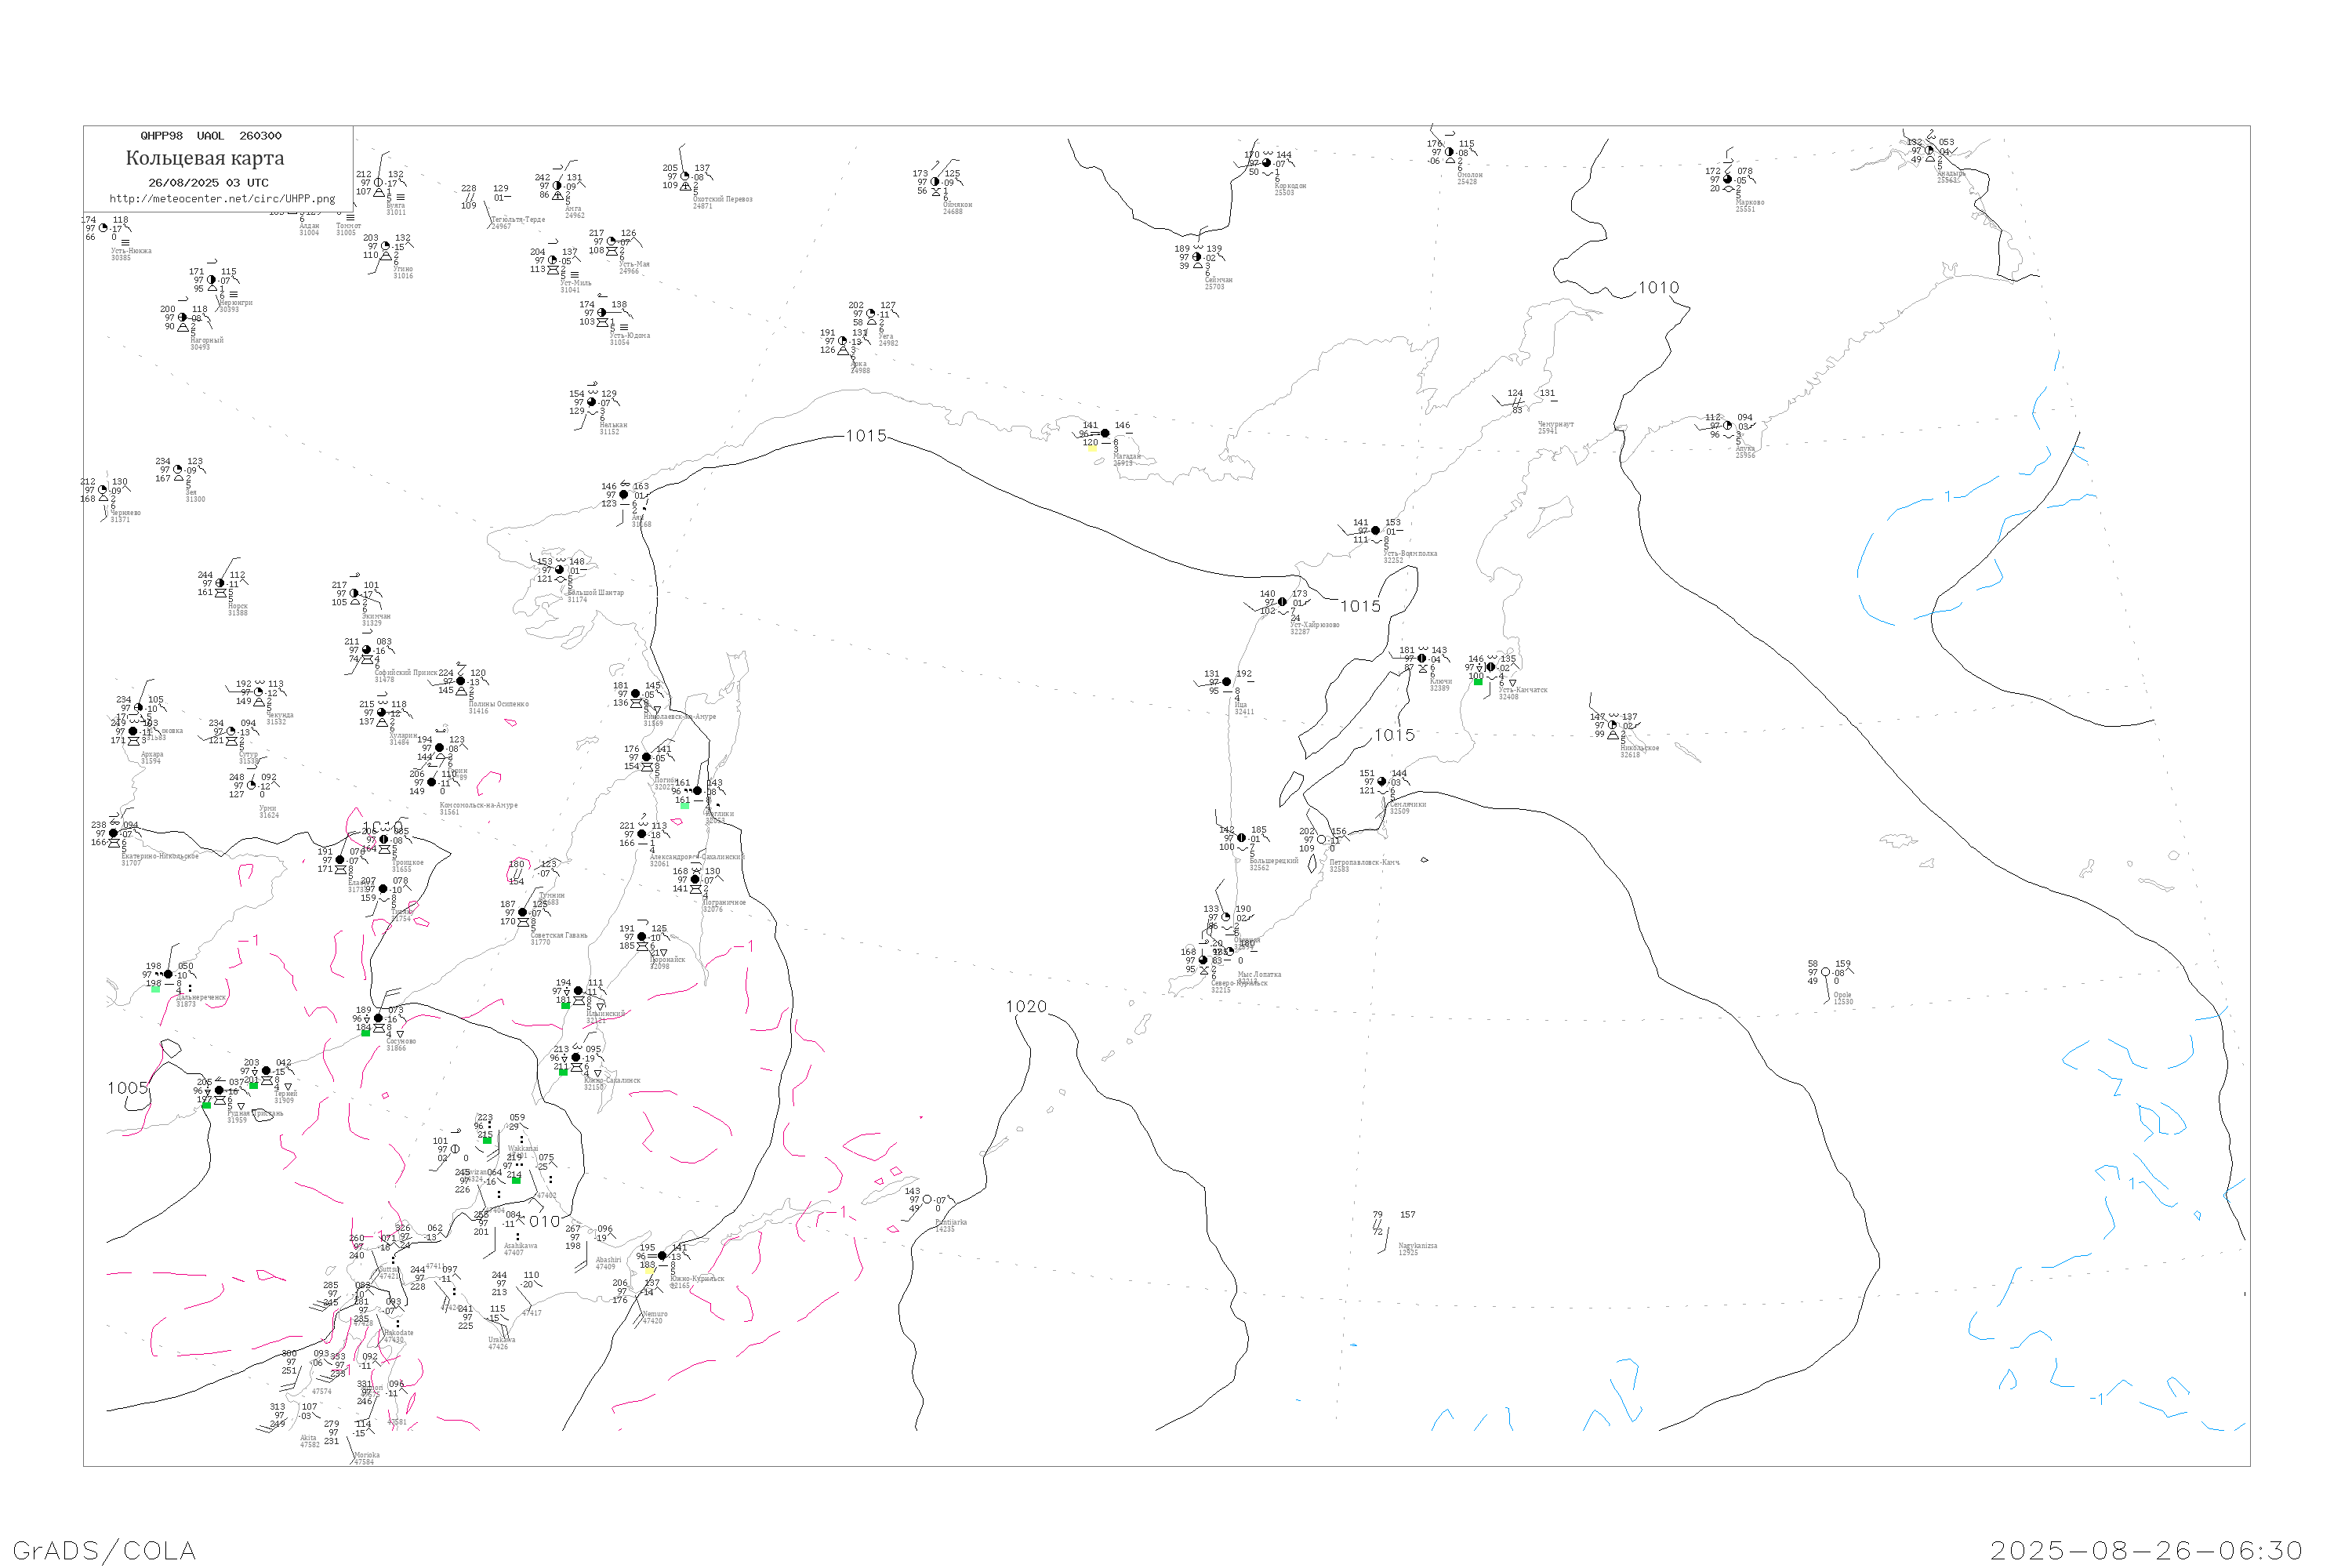The height and width of the screenshot is (1568, 2352).
Task: Click the Охотский Перевоз station circle
Action: [685, 177]
